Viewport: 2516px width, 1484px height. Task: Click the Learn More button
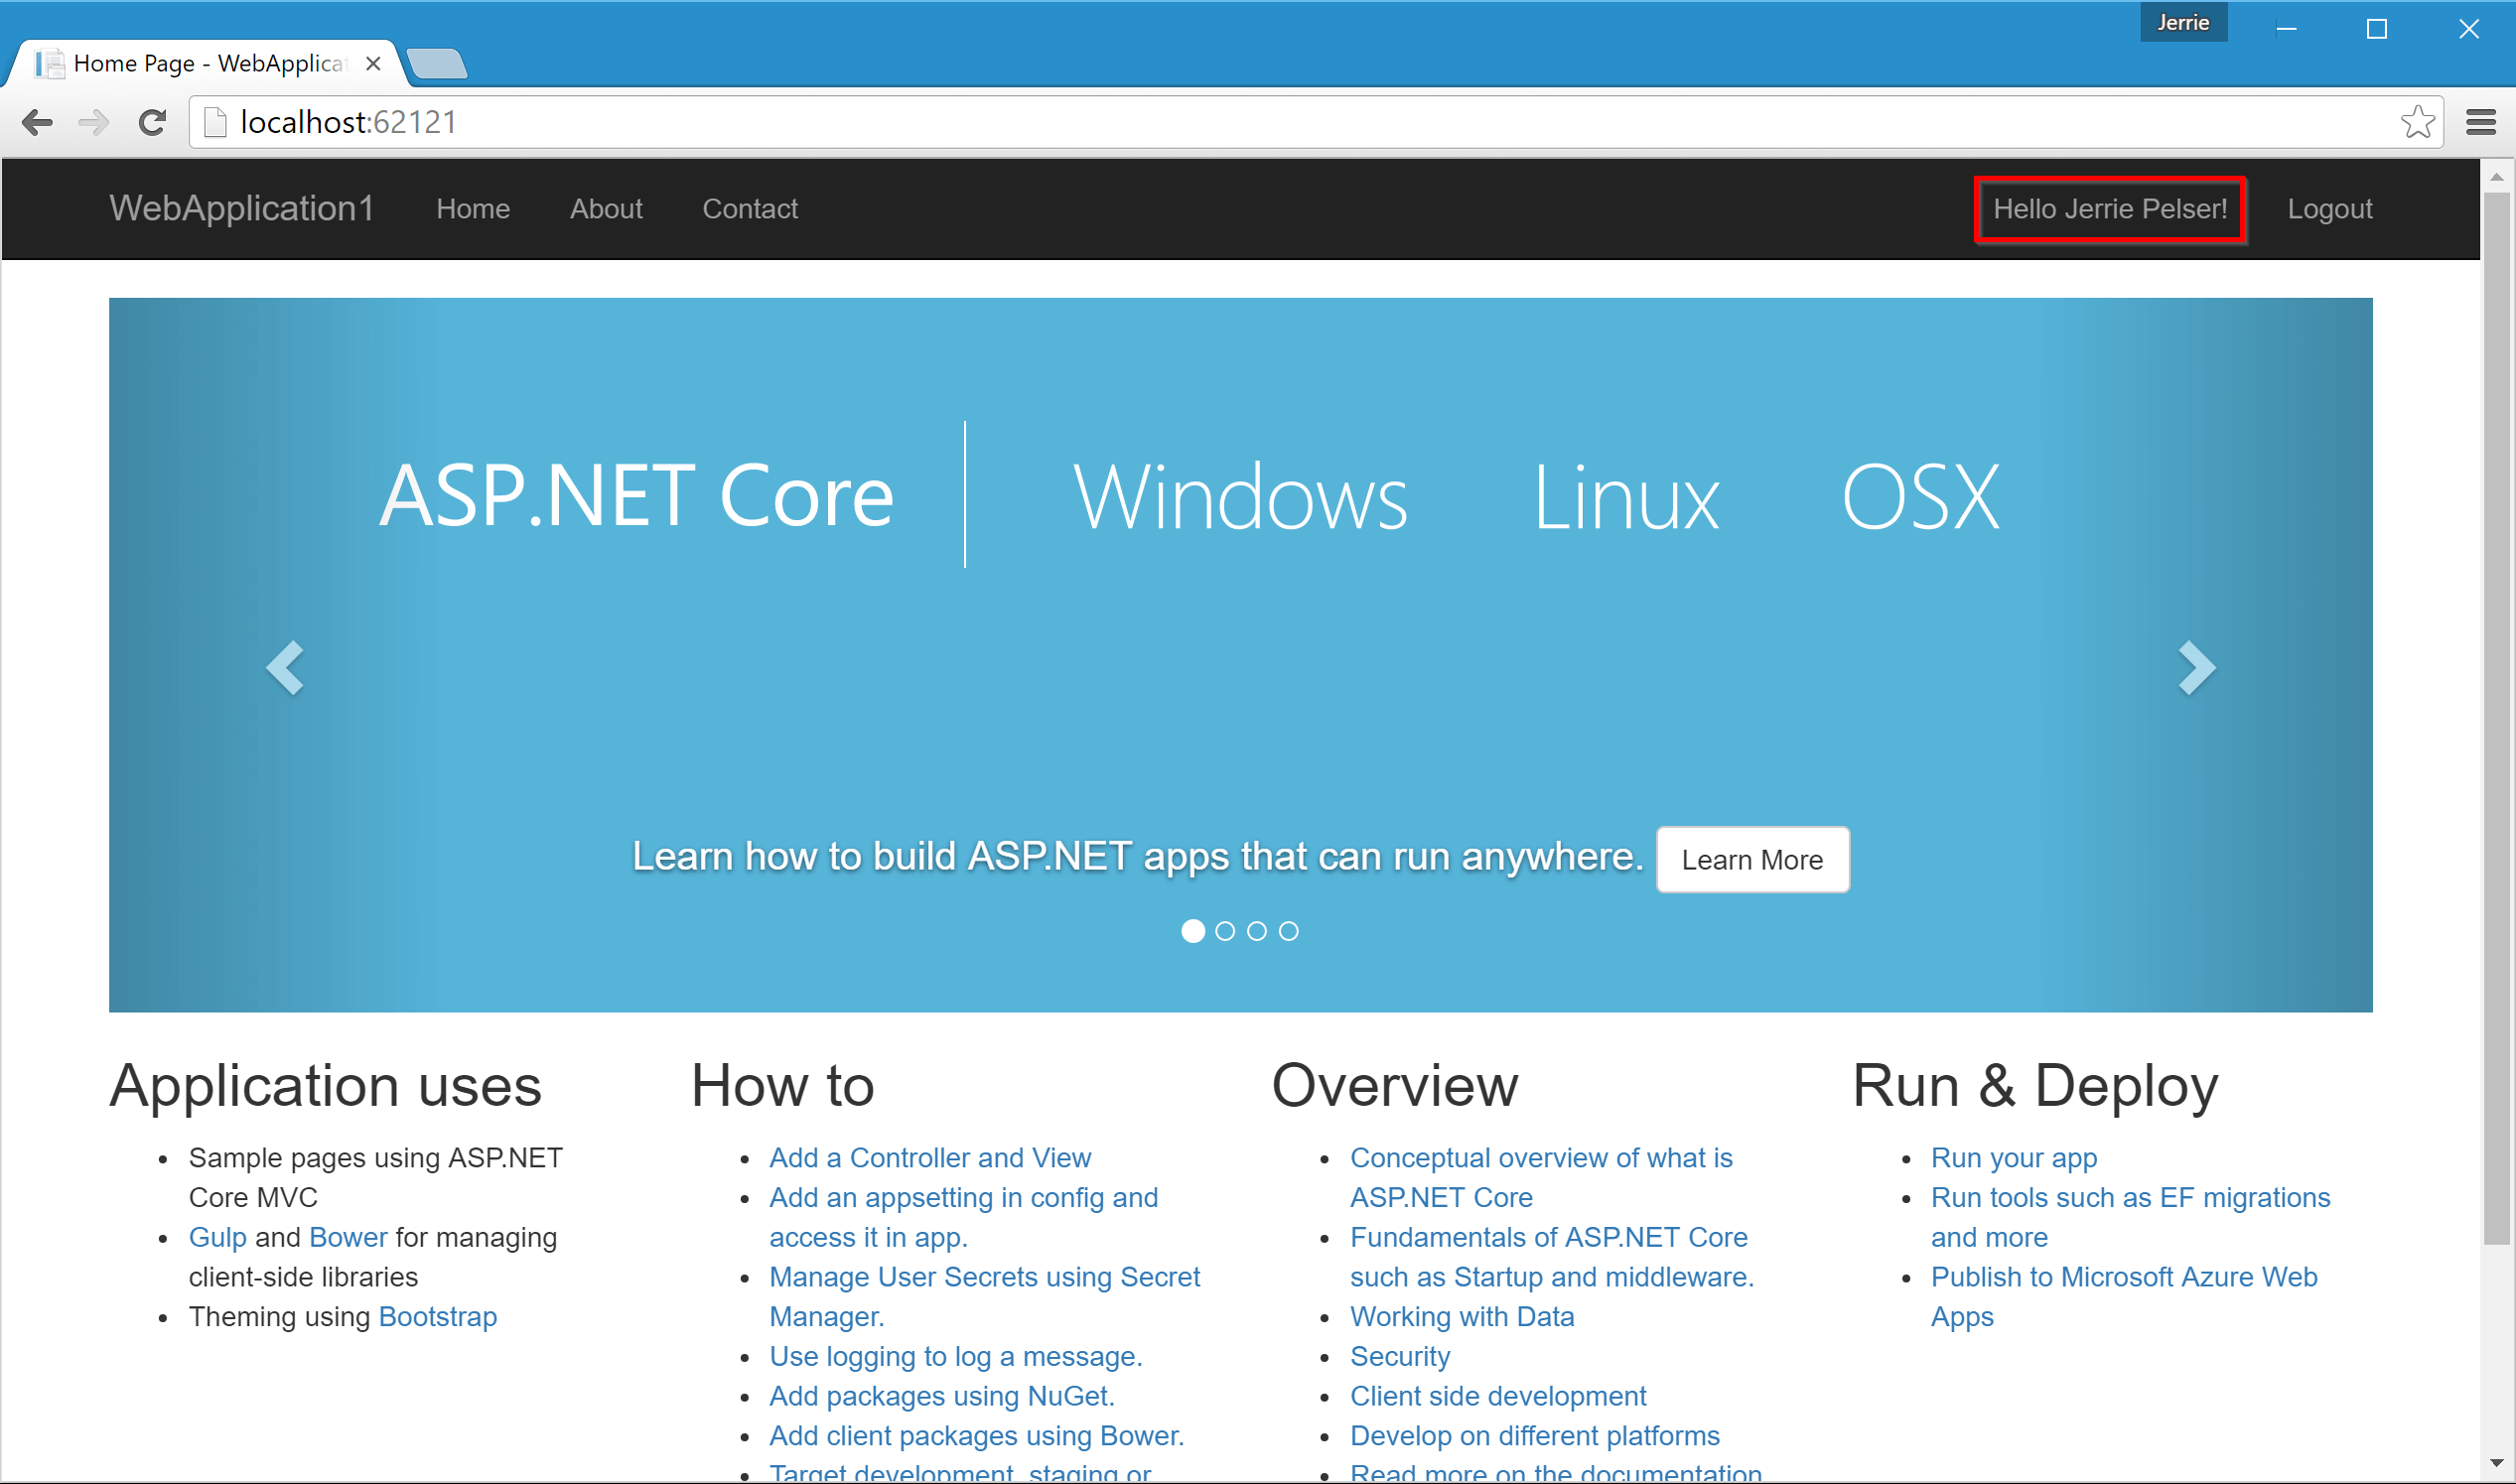coord(1752,860)
